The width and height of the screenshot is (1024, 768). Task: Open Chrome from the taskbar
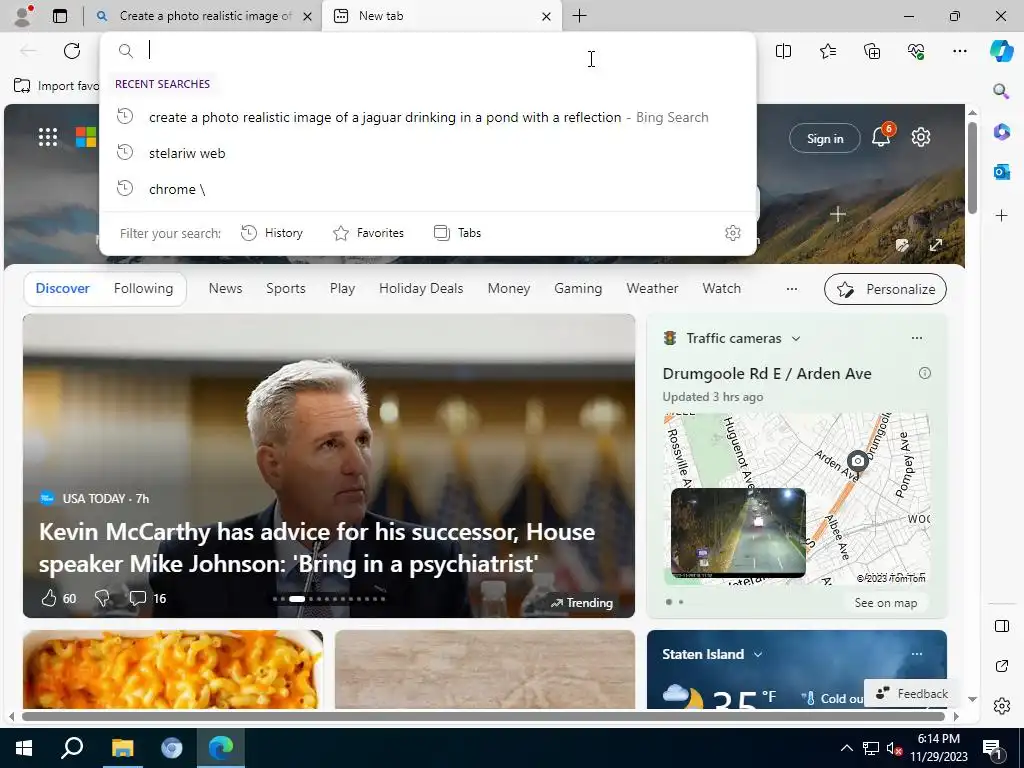(172, 748)
